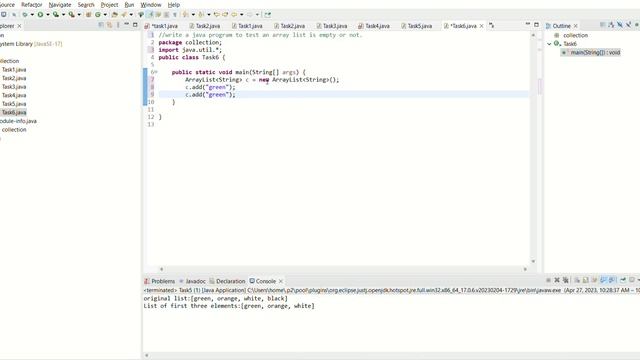Switch to the Task5.java editor tab

(416, 26)
